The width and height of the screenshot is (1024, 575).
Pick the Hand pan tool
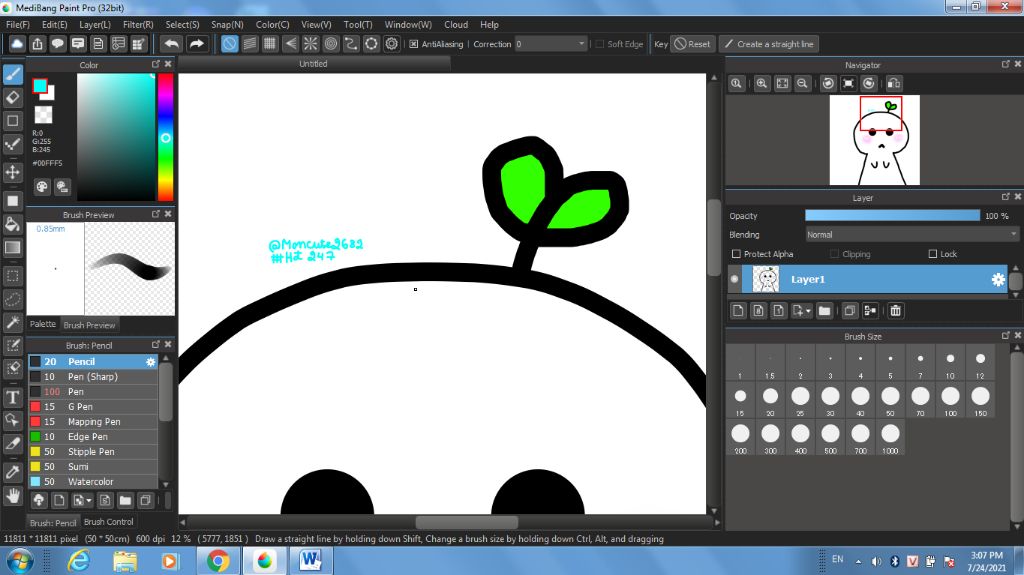[x=13, y=495]
